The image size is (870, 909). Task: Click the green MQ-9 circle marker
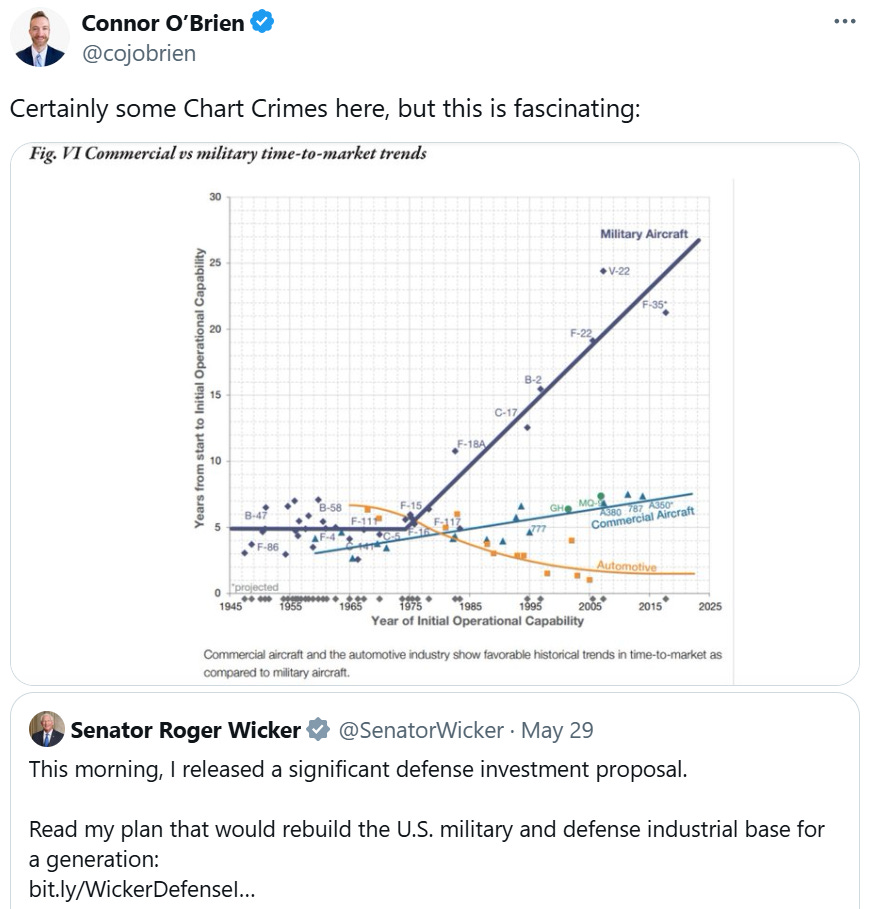(x=601, y=496)
